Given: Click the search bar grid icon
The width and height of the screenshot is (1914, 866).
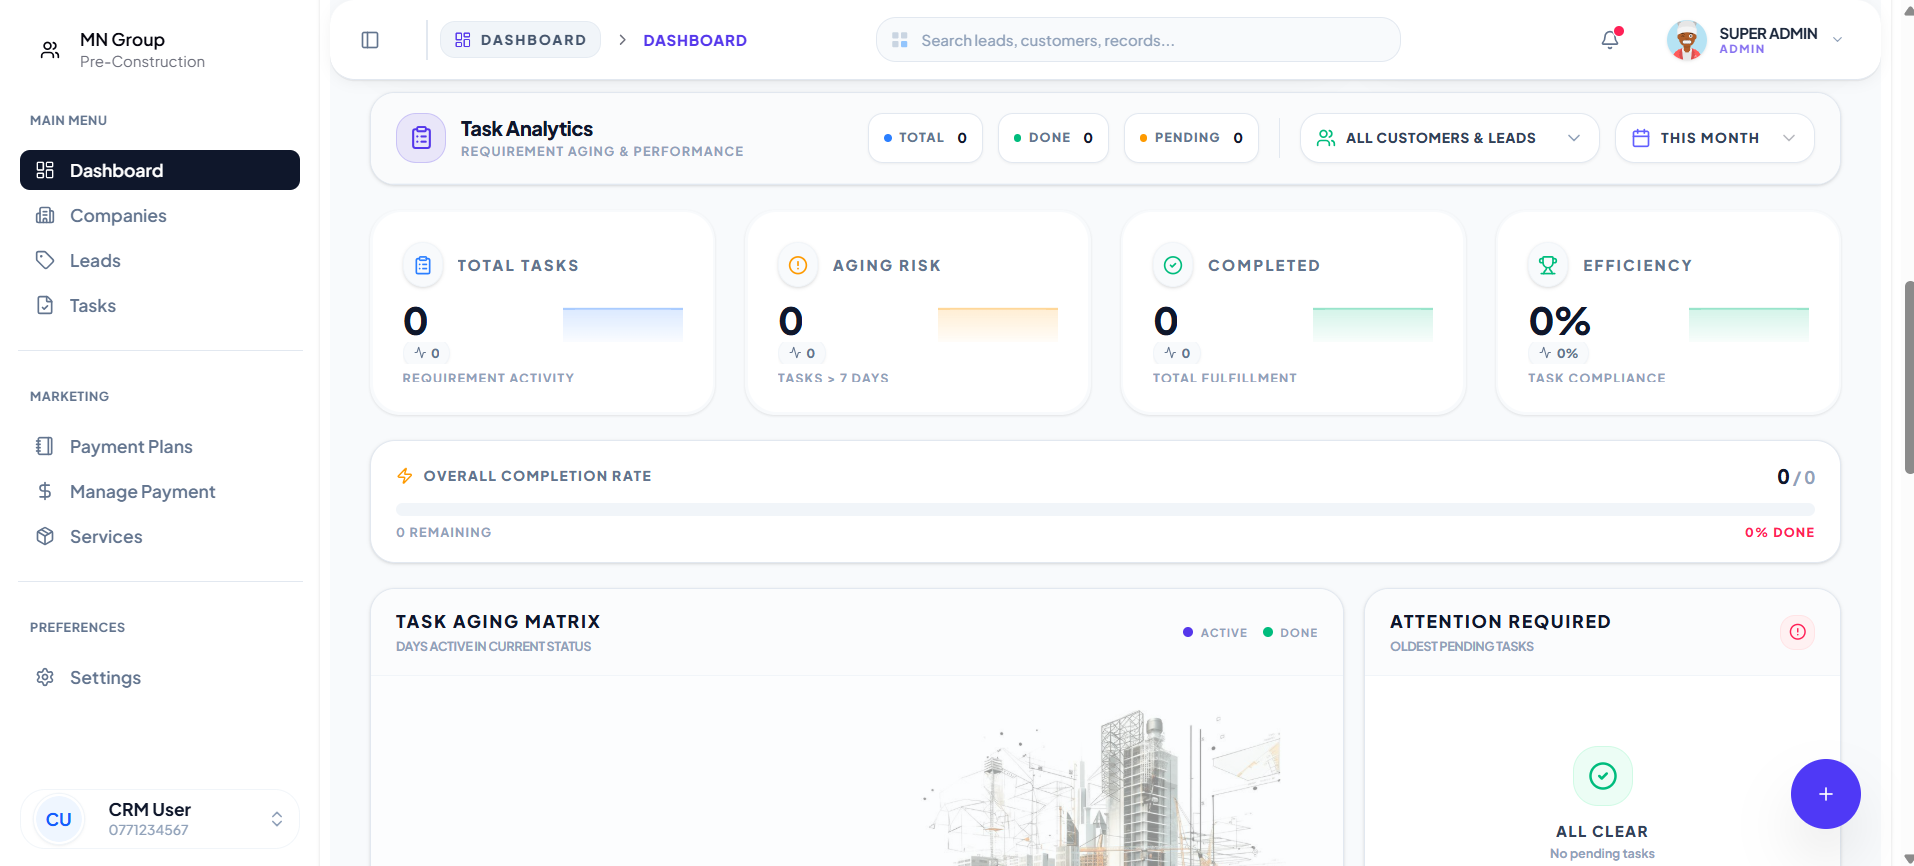Looking at the screenshot, I should click(x=900, y=40).
